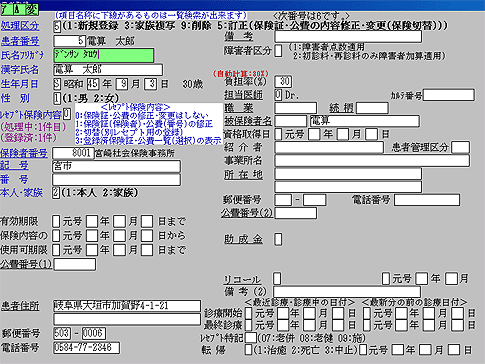Click the 記号 input field
The width and height of the screenshot is (485, 364).
[x=116, y=166]
